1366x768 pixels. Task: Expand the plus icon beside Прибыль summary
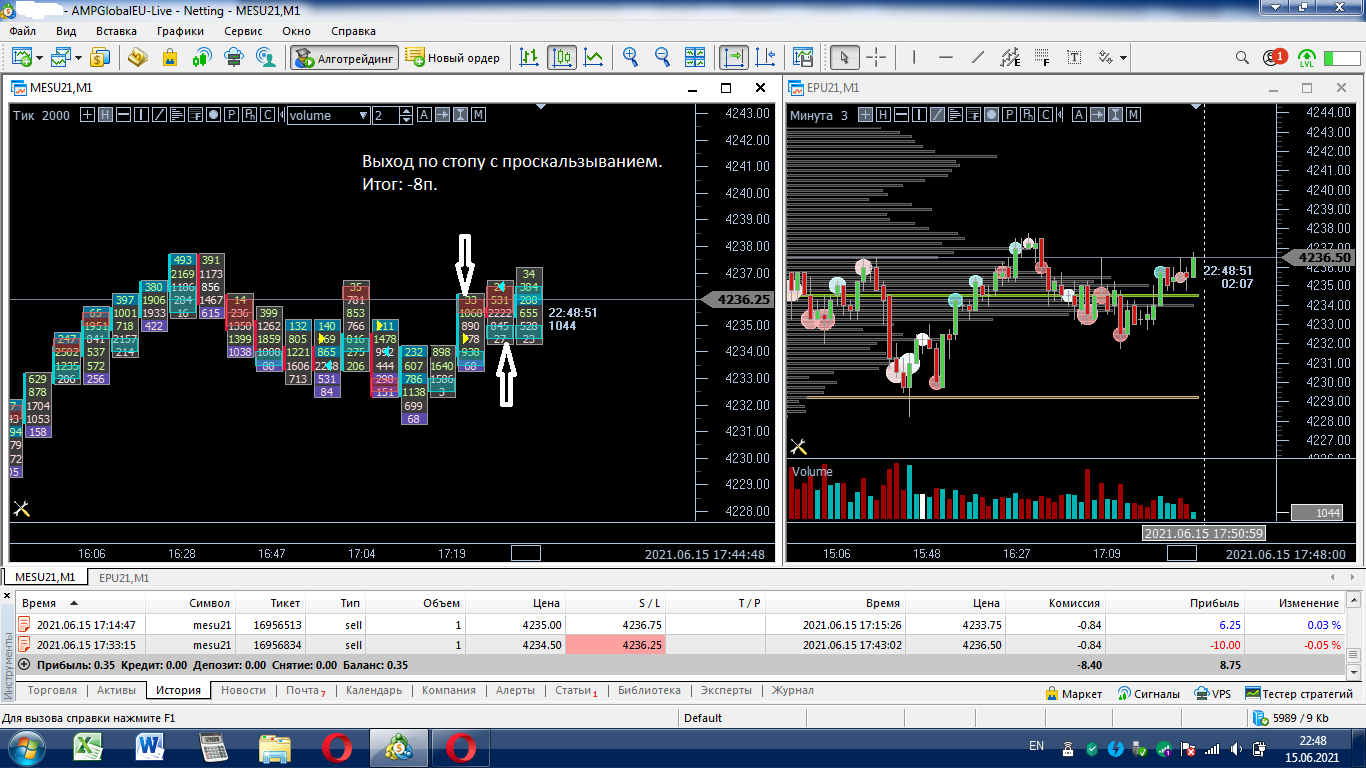point(24,664)
